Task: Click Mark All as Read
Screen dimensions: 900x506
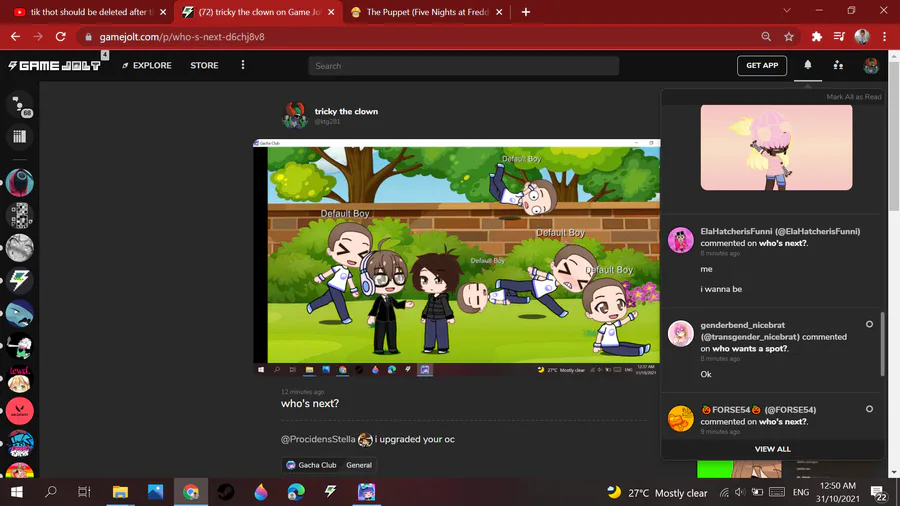Action: click(x=854, y=97)
